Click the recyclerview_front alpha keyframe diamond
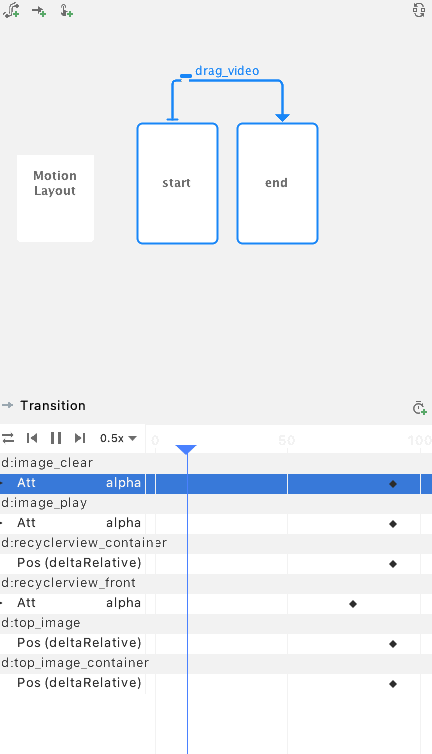This screenshot has height=754, width=432. coord(353,603)
